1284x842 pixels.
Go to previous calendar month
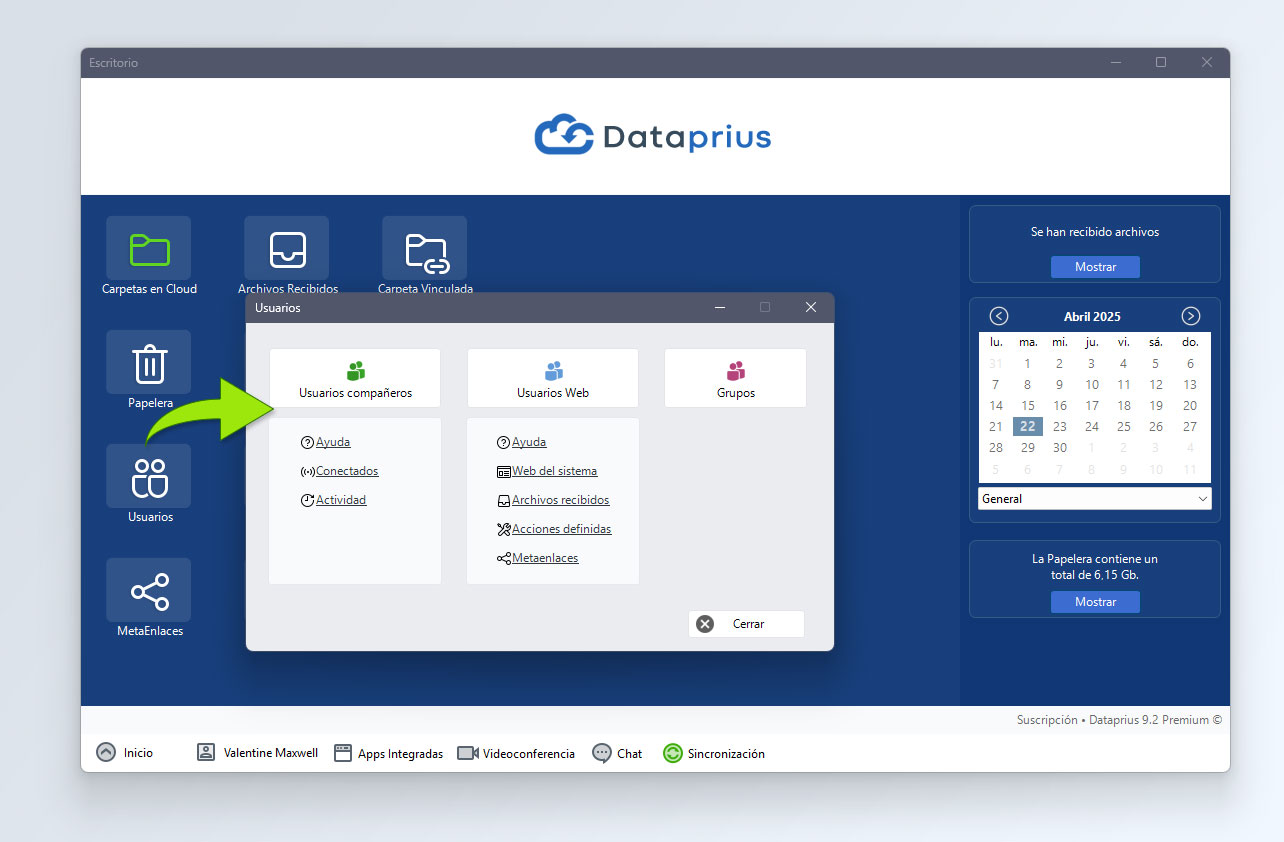(x=998, y=316)
